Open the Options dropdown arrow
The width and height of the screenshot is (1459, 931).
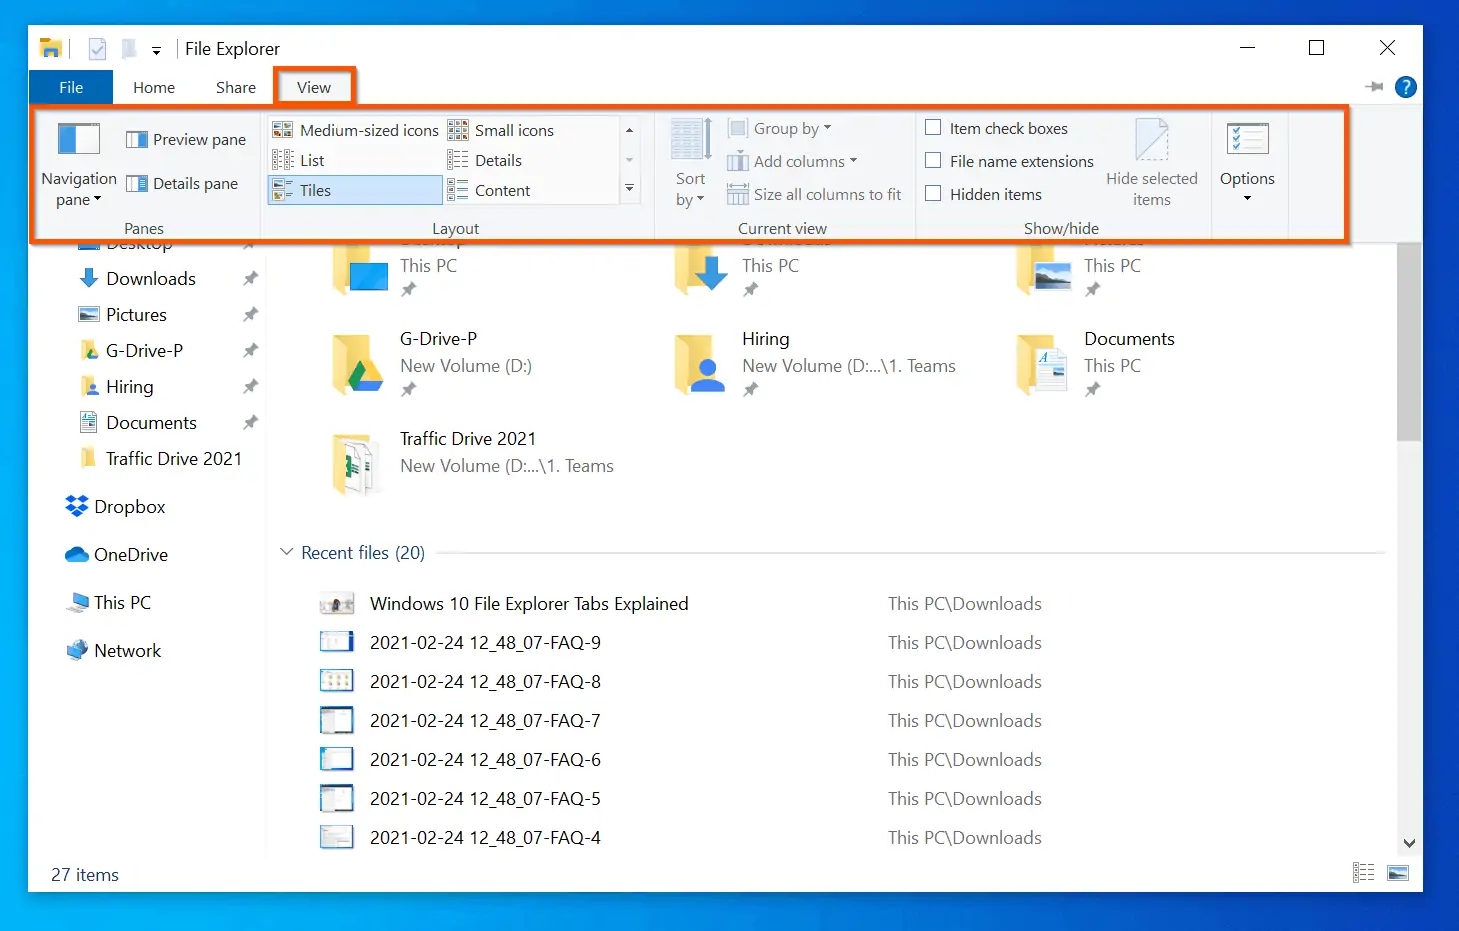1247,198
